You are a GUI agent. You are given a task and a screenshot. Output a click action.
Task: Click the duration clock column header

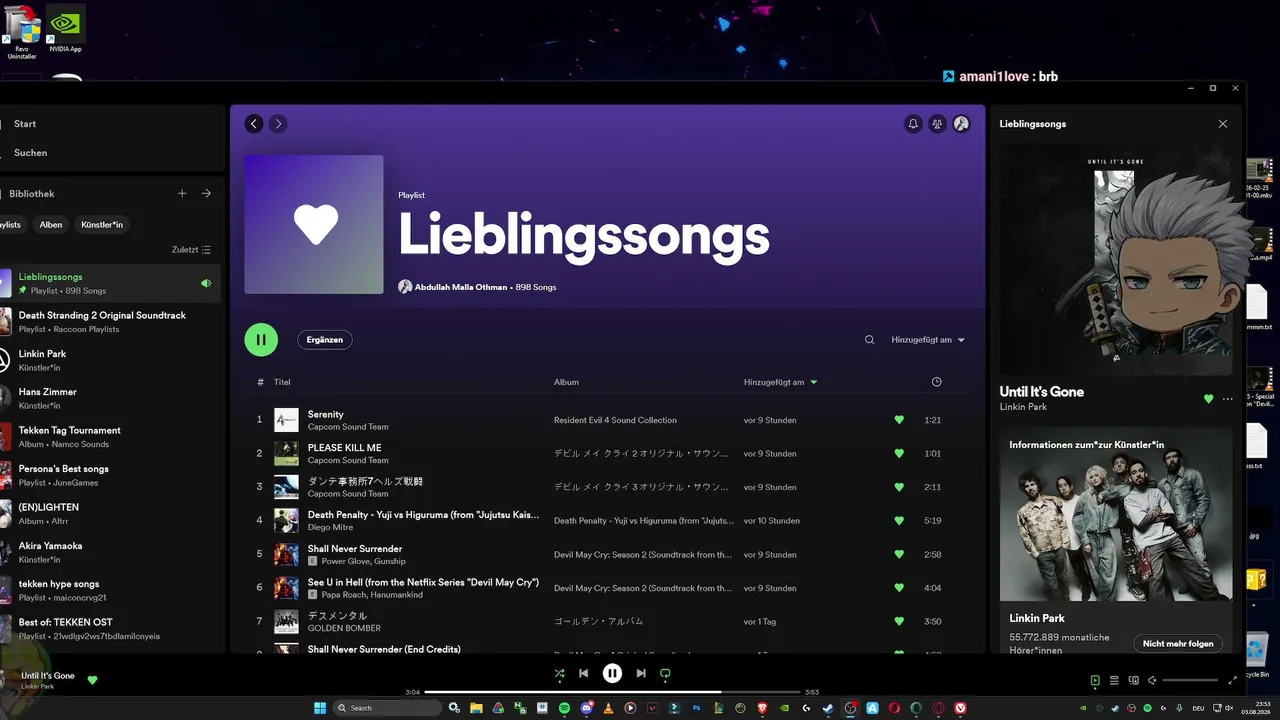coord(936,382)
